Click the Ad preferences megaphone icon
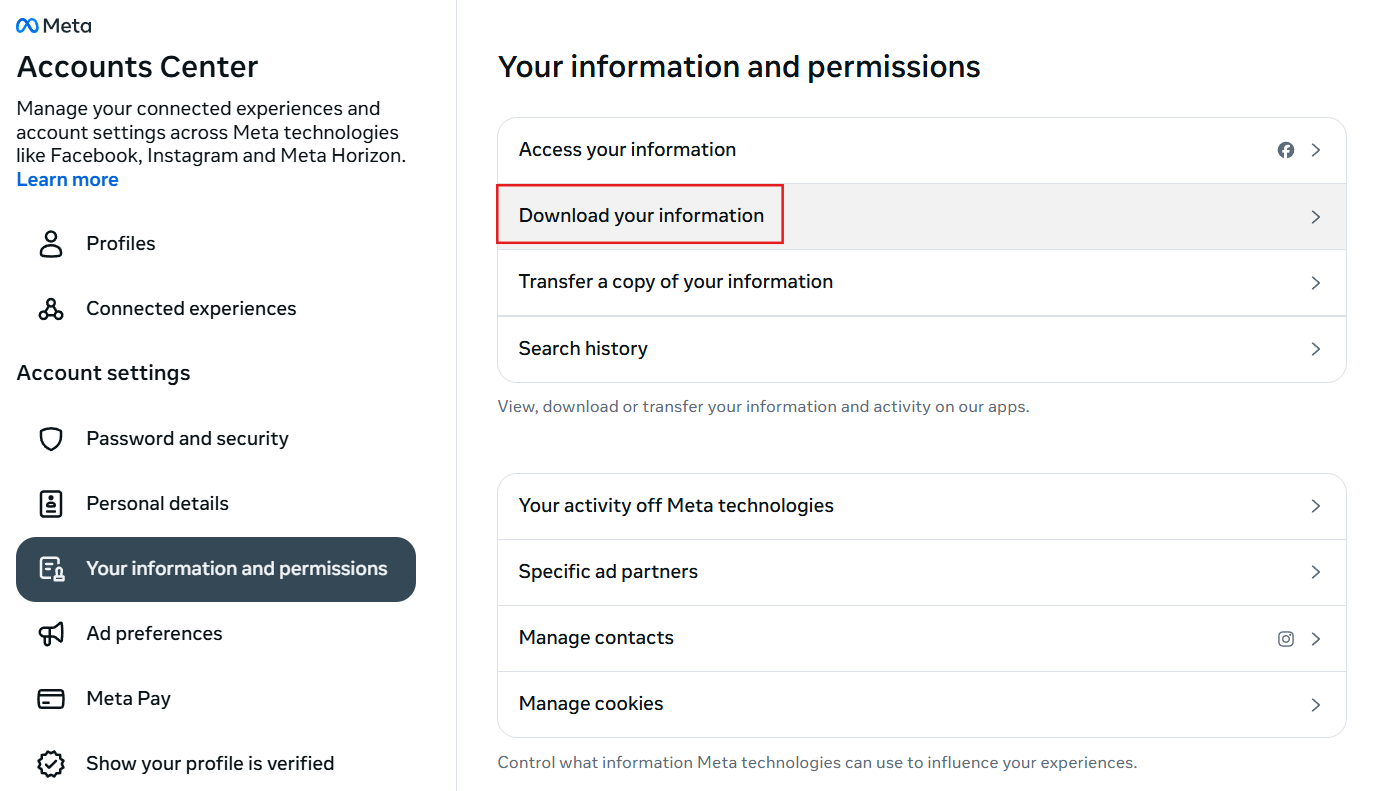The image size is (1378, 791). [51, 634]
